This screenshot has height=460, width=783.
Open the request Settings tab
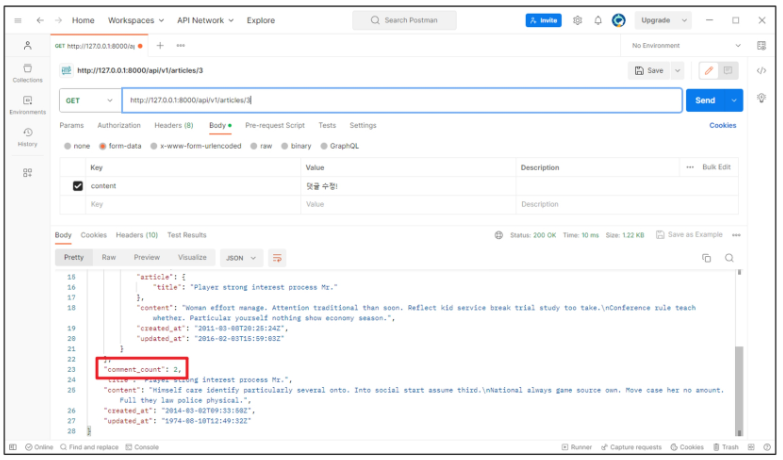[x=363, y=125]
